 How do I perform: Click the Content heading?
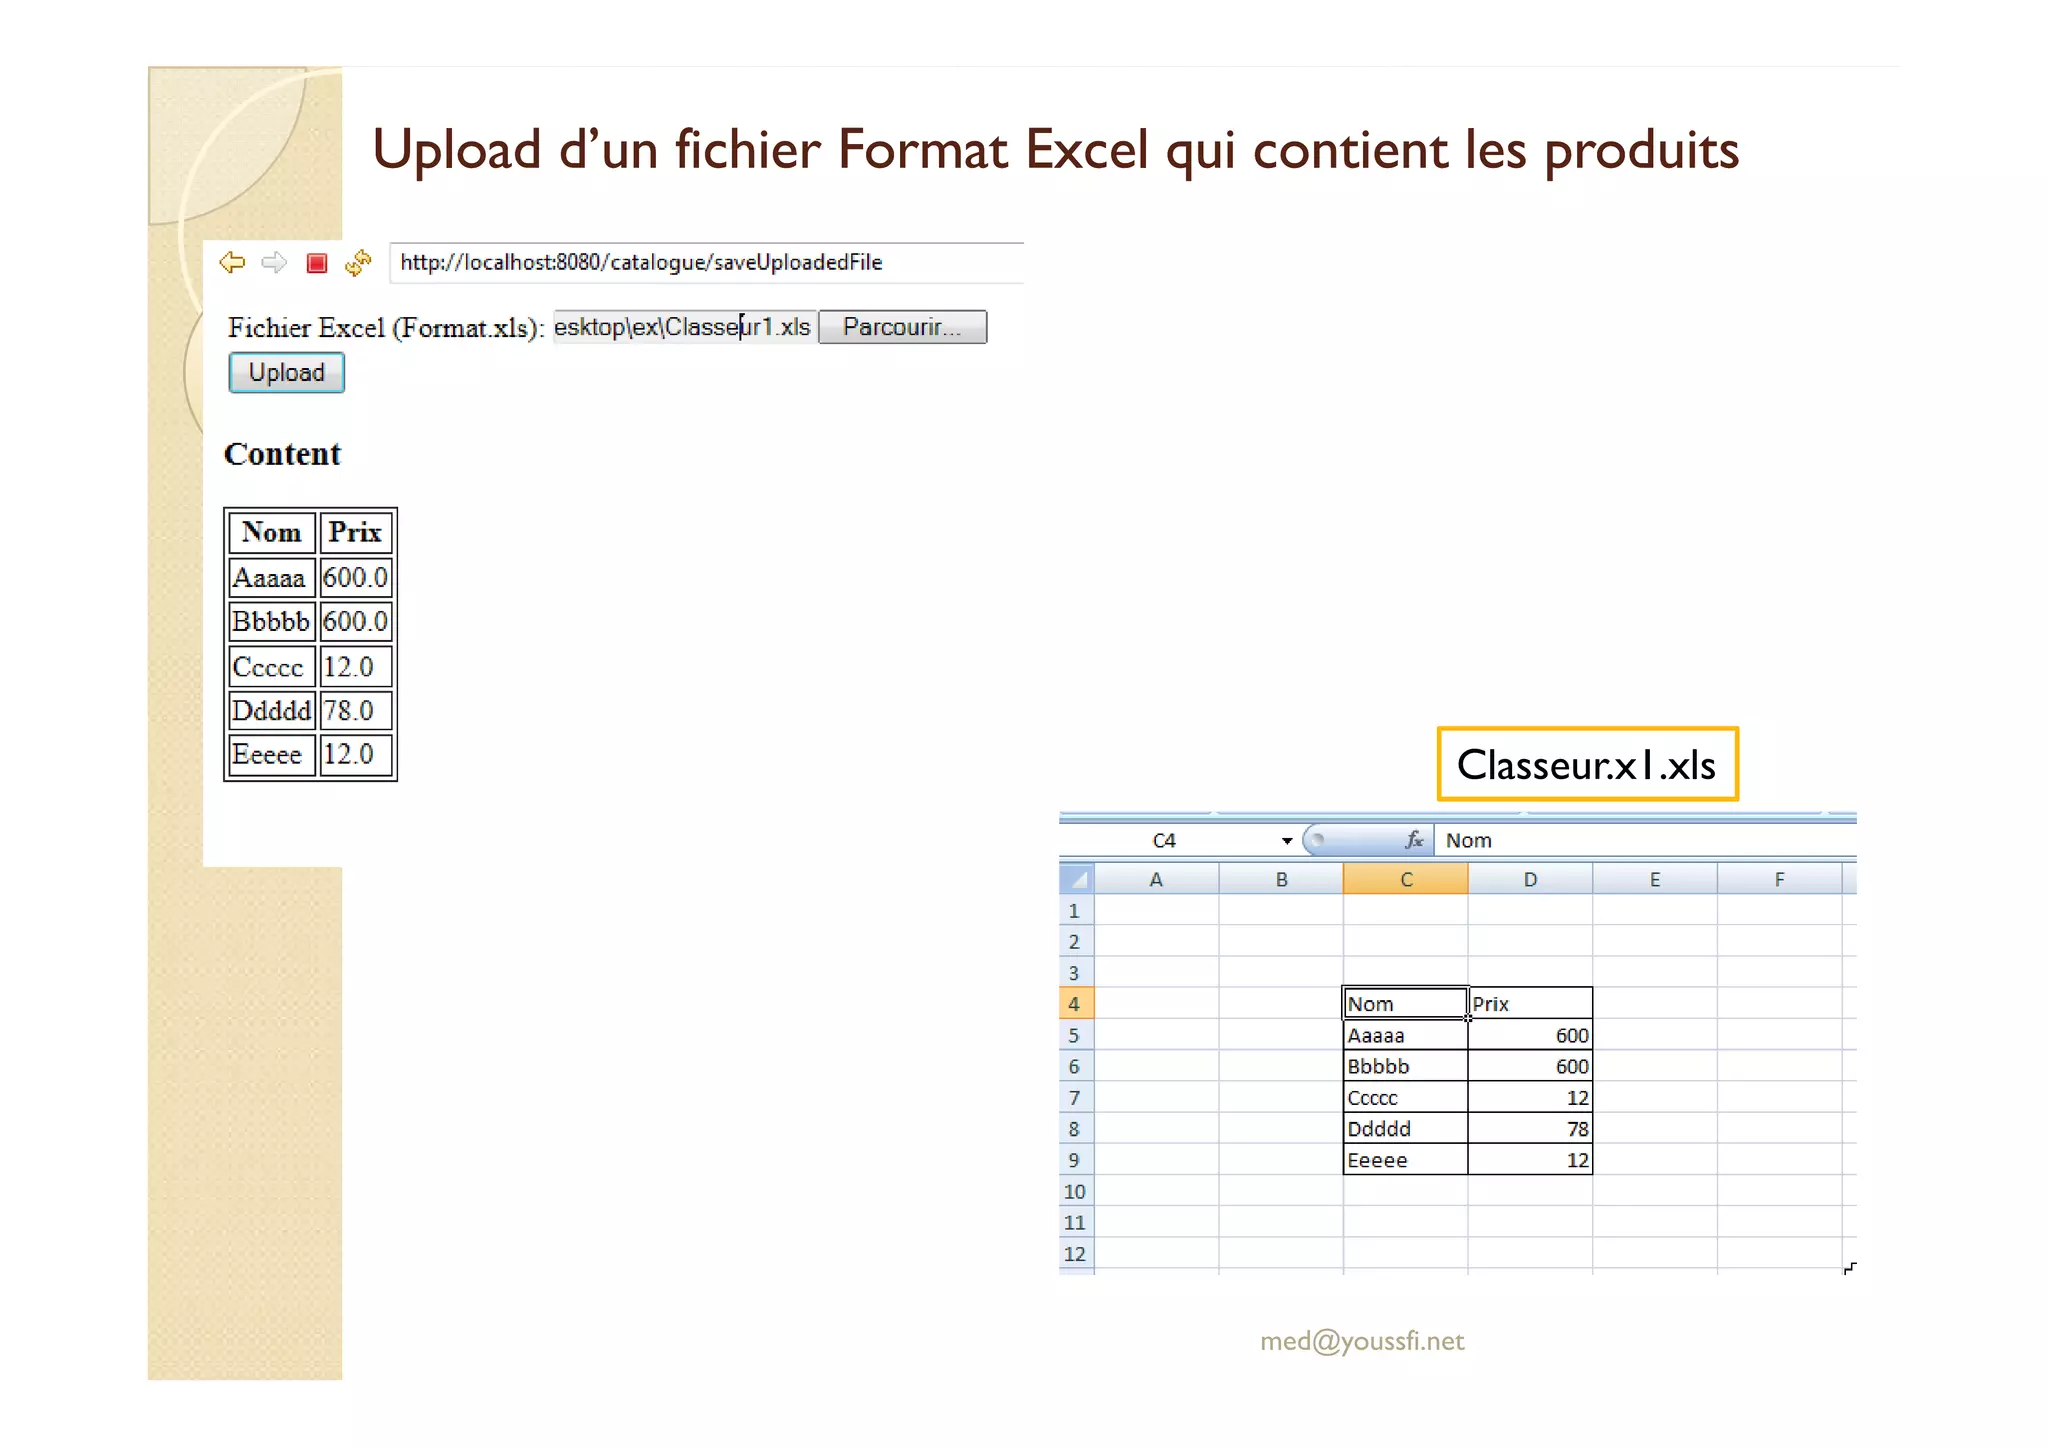(282, 454)
